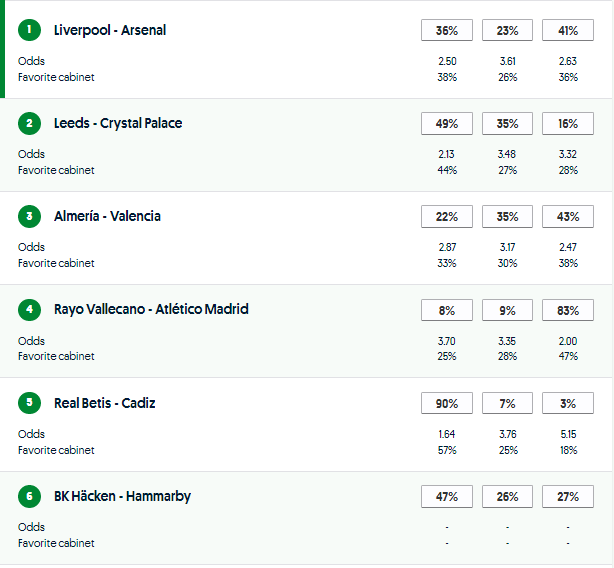Click the green number 6 match badge

click(30, 496)
